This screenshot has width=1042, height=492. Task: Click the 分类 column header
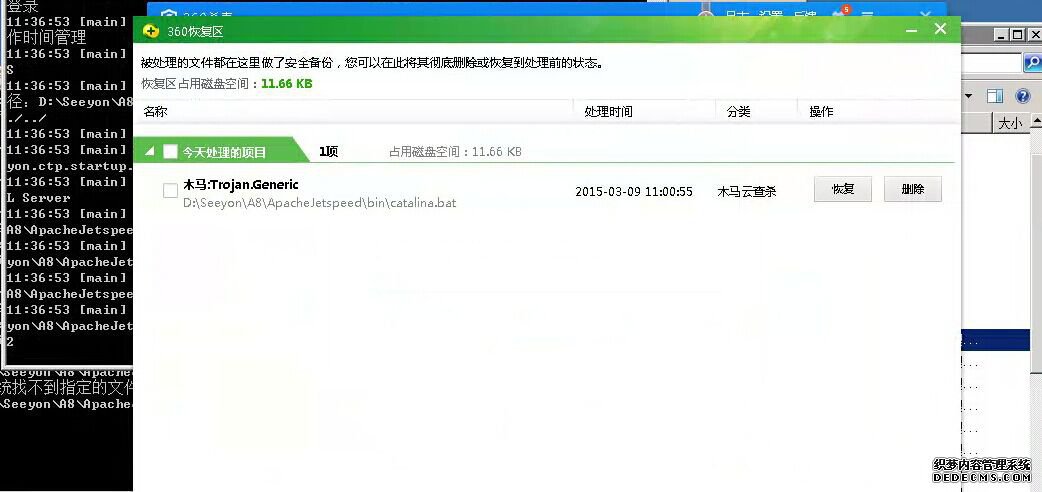point(738,112)
